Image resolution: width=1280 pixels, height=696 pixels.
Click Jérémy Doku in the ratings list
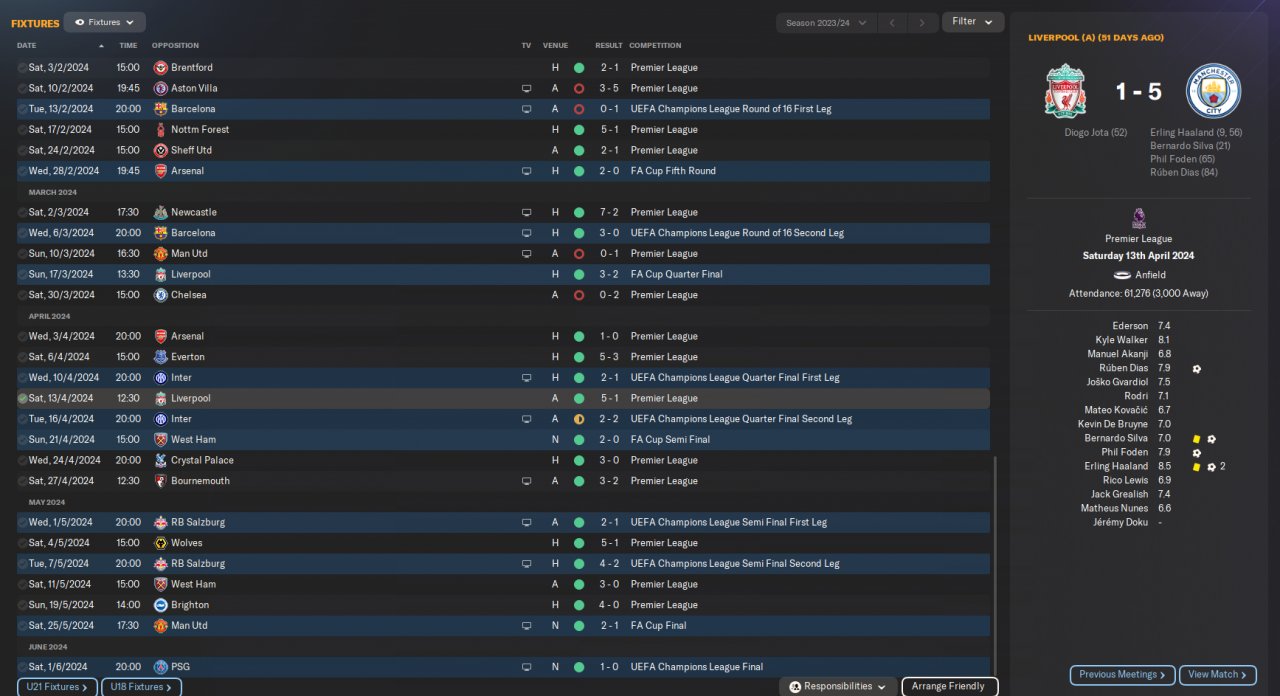[1120, 522]
